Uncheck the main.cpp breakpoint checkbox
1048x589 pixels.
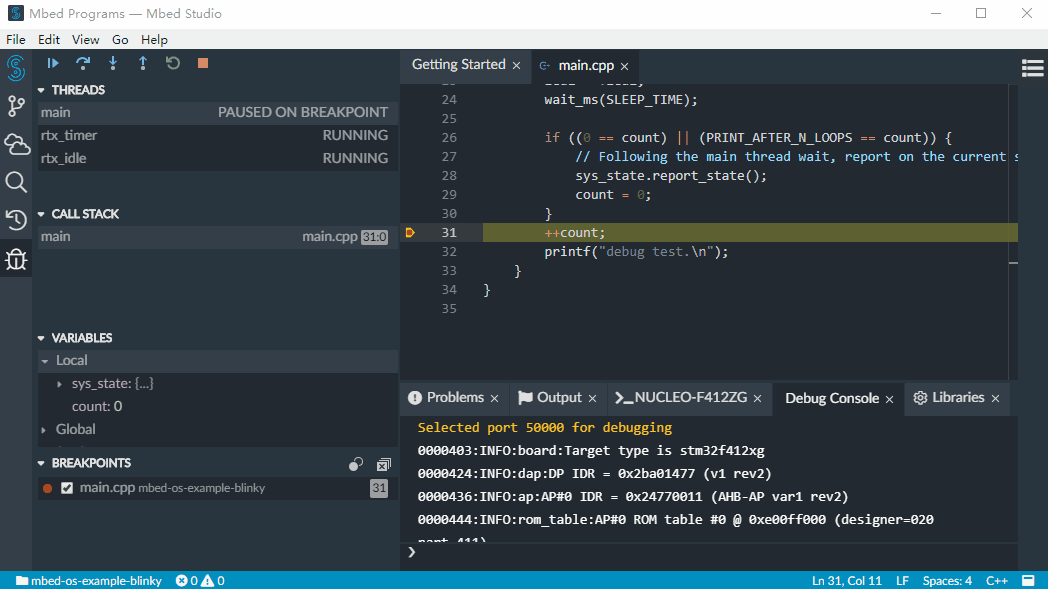tap(67, 488)
